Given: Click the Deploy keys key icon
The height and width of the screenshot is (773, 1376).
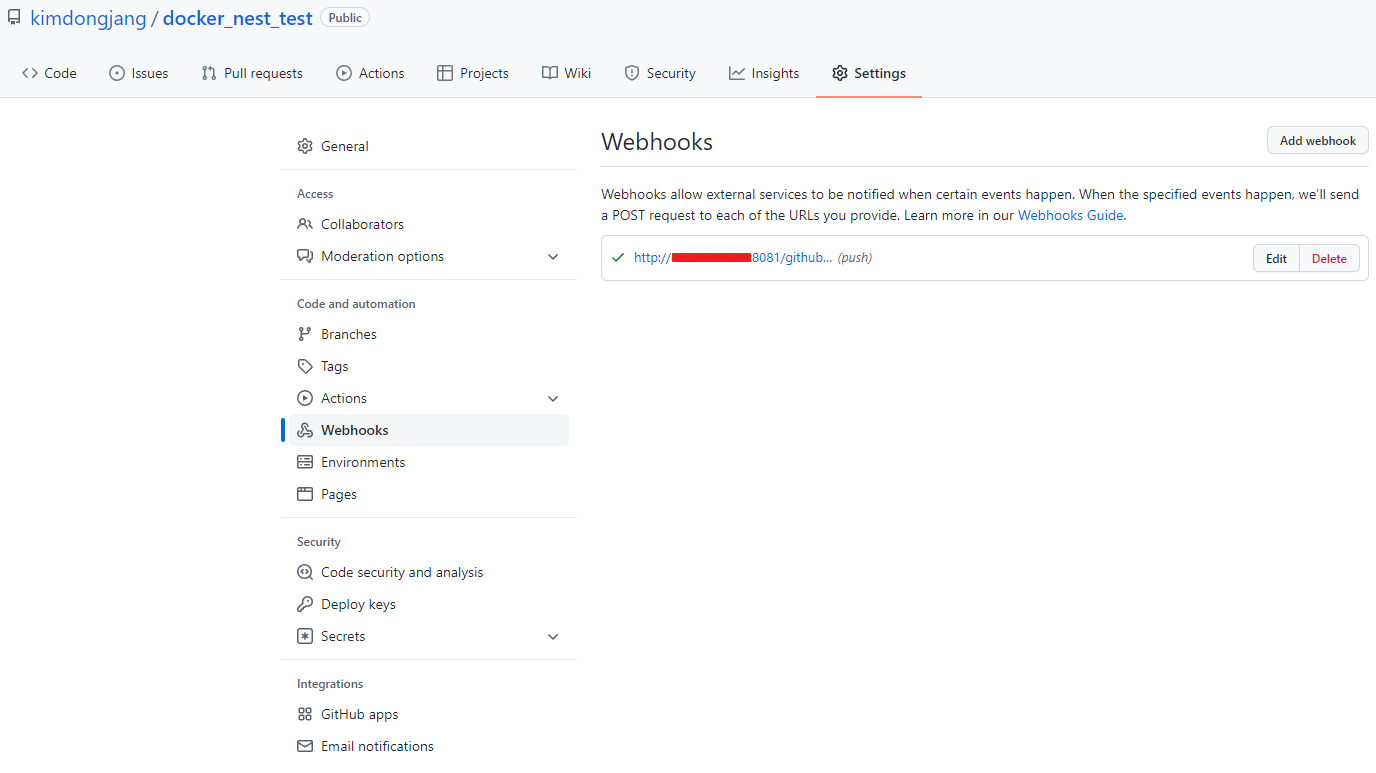Looking at the screenshot, I should (x=305, y=604).
